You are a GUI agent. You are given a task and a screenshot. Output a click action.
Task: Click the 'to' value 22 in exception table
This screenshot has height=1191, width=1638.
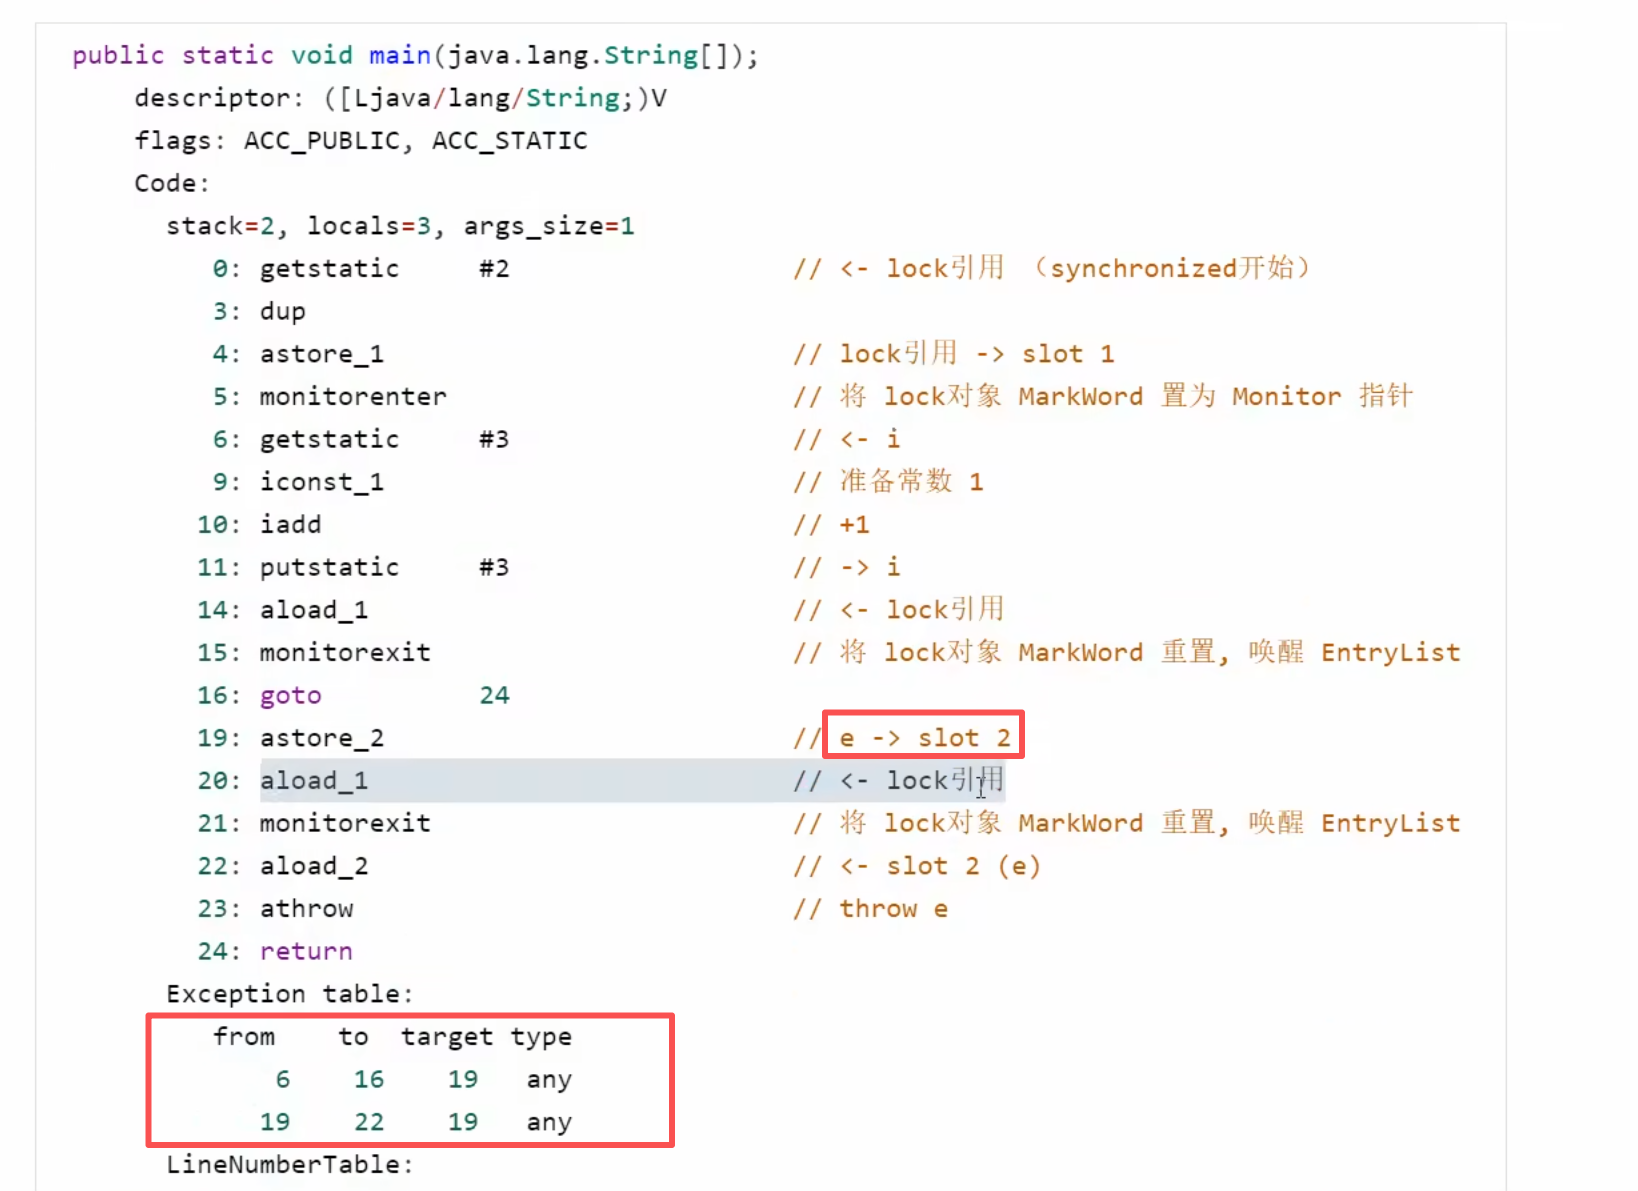369,1123
